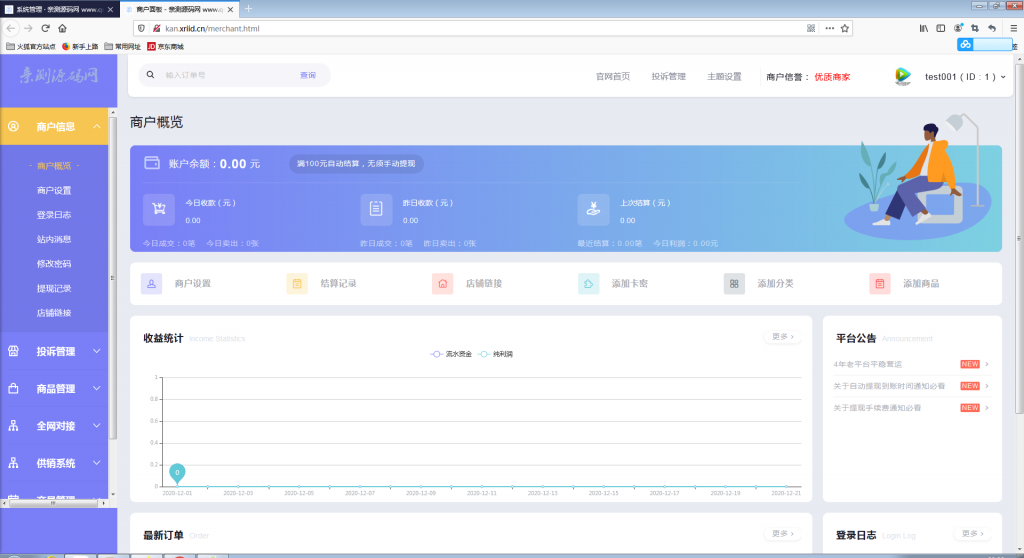The width and height of the screenshot is (1024, 558).
Task: Open the test001 user dropdown
Action: pyautogui.click(x=964, y=76)
